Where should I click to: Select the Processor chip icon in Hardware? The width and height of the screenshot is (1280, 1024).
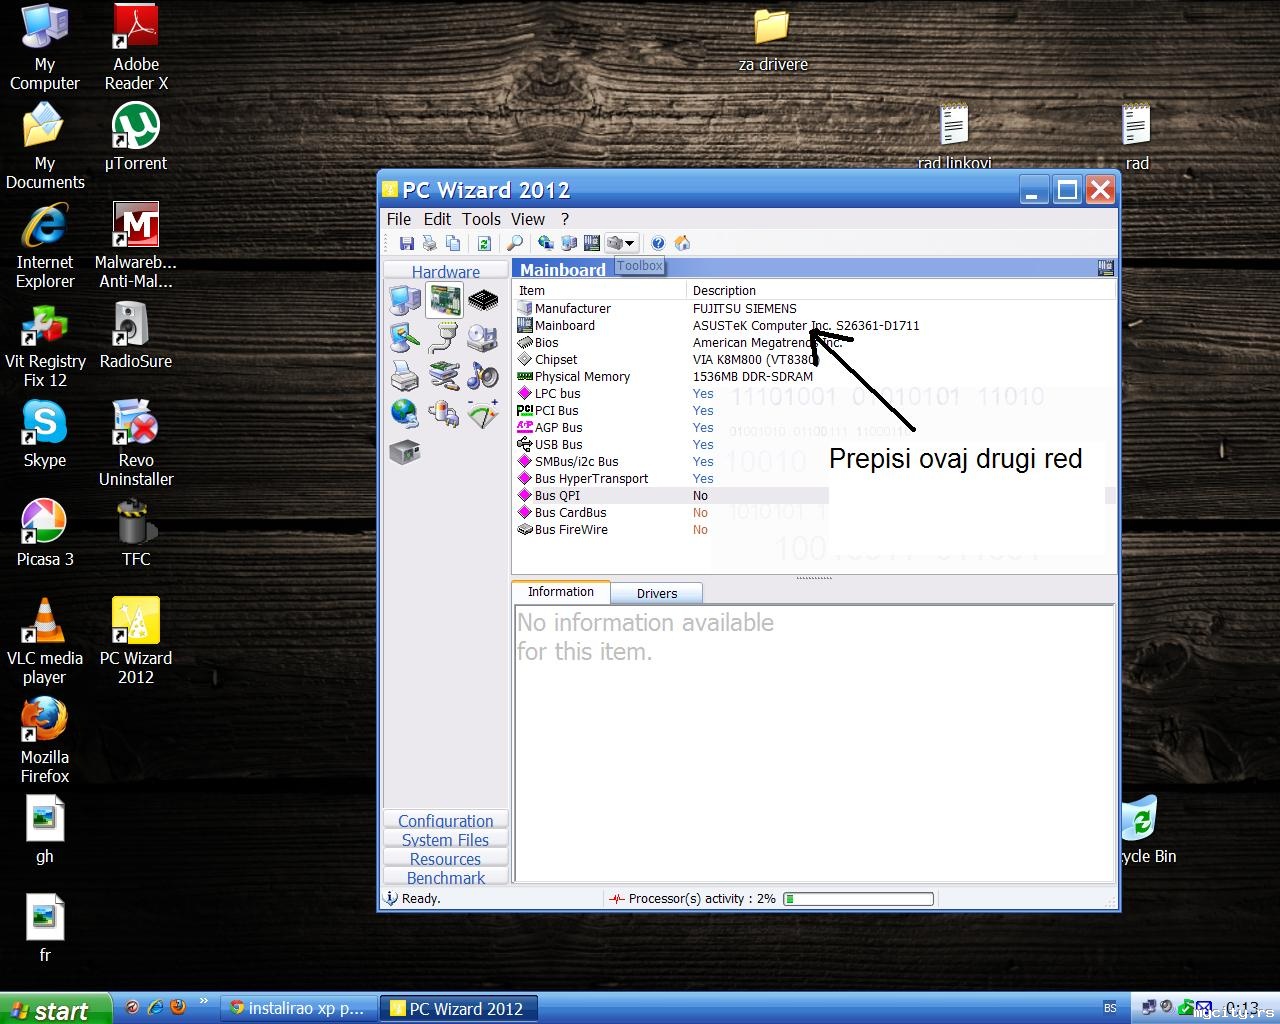point(483,300)
